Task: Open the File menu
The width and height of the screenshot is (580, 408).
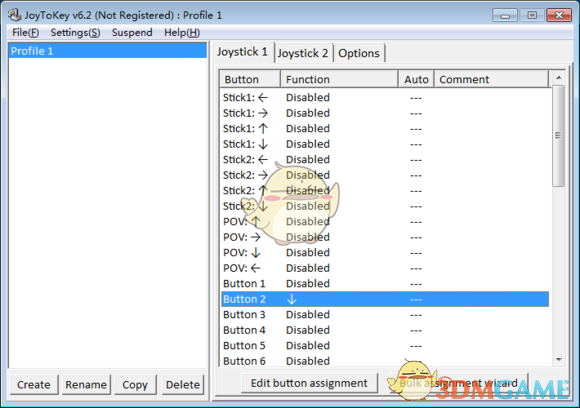Action: pos(25,33)
